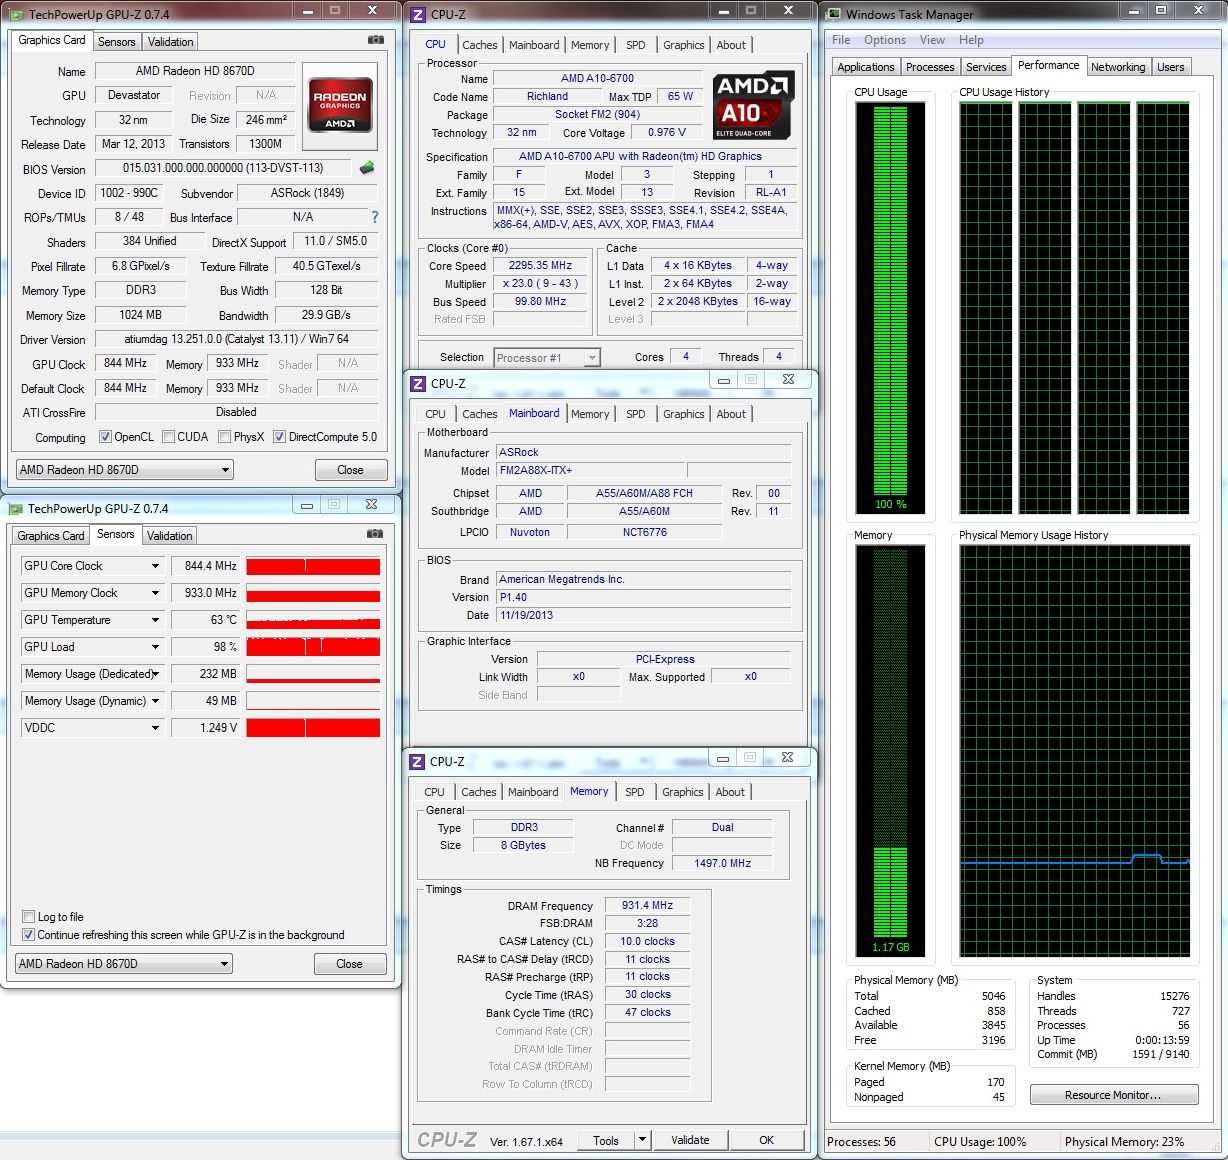
Task: Switch to the Processes tab in Task Manager
Action: [x=929, y=67]
